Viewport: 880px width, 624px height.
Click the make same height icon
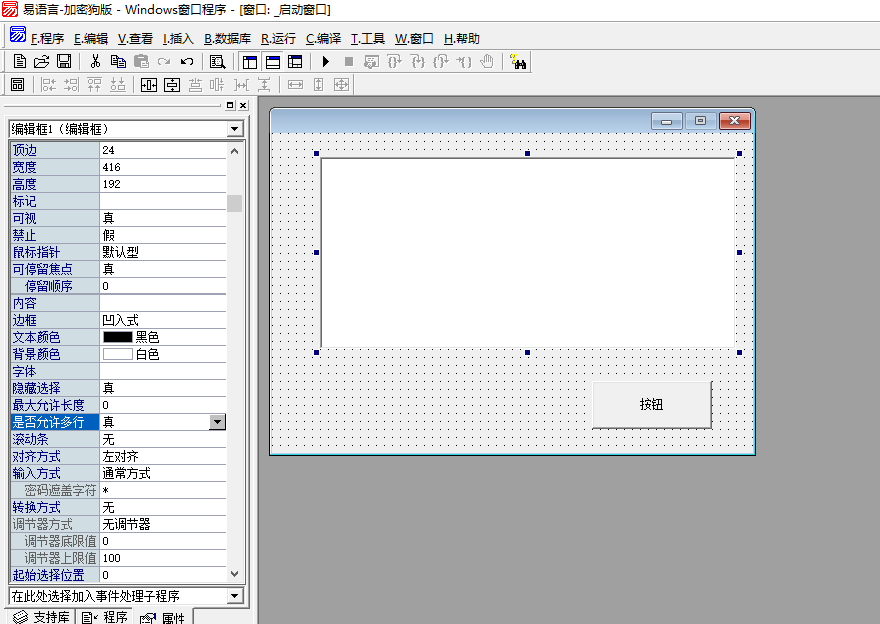(318, 85)
